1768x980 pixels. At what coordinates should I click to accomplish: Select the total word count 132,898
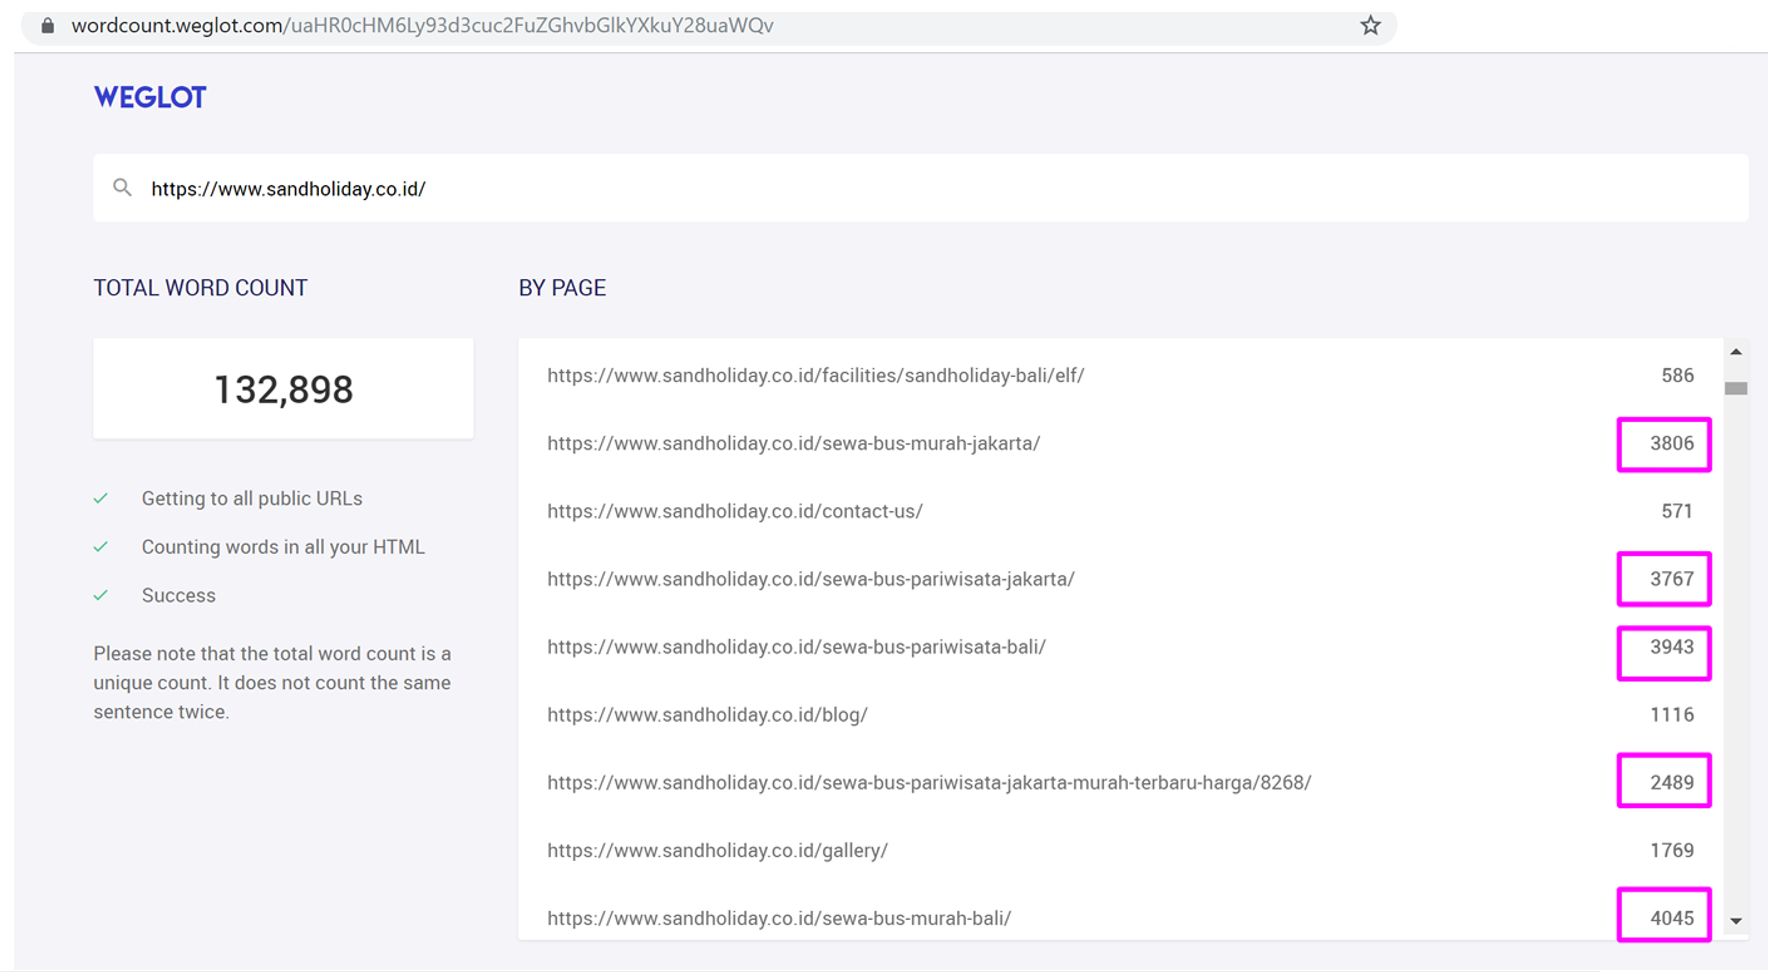point(284,389)
